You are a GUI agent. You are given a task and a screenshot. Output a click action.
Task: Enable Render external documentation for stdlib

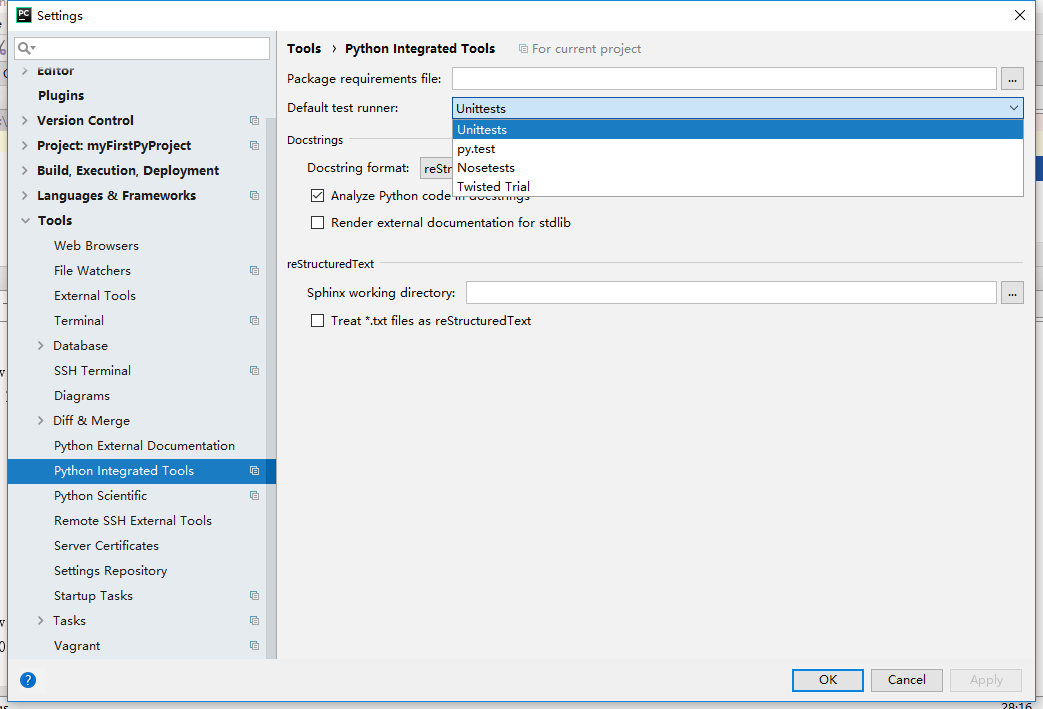[318, 223]
